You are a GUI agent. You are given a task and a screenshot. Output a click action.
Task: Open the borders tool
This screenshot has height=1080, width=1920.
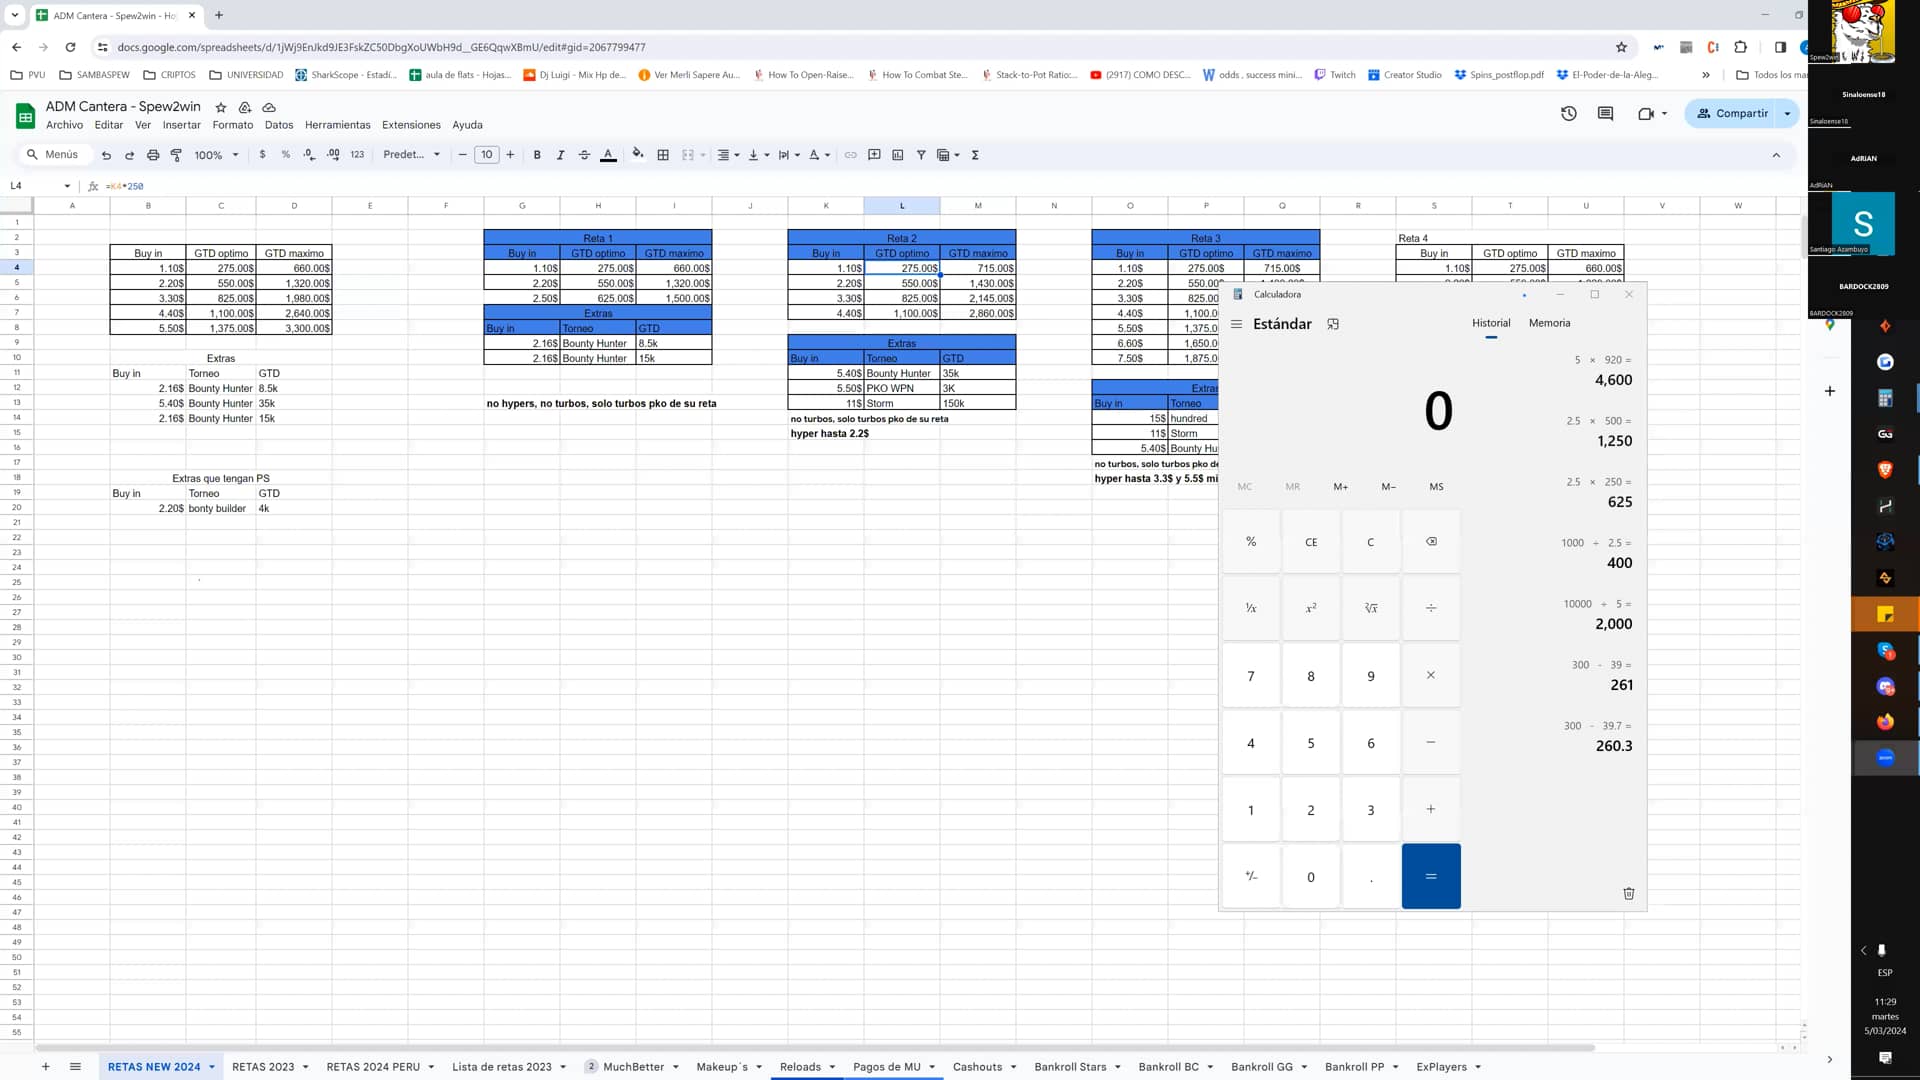pyautogui.click(x=663, y=155)
